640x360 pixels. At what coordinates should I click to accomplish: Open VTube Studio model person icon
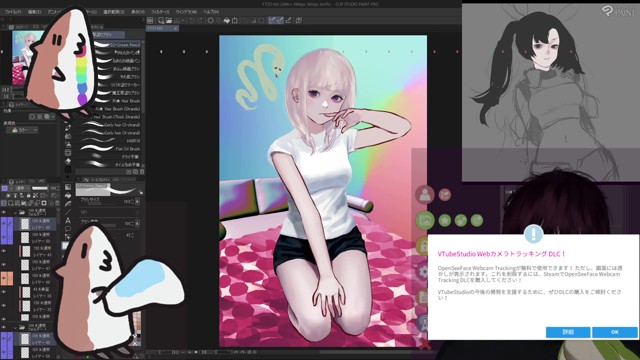424,194
